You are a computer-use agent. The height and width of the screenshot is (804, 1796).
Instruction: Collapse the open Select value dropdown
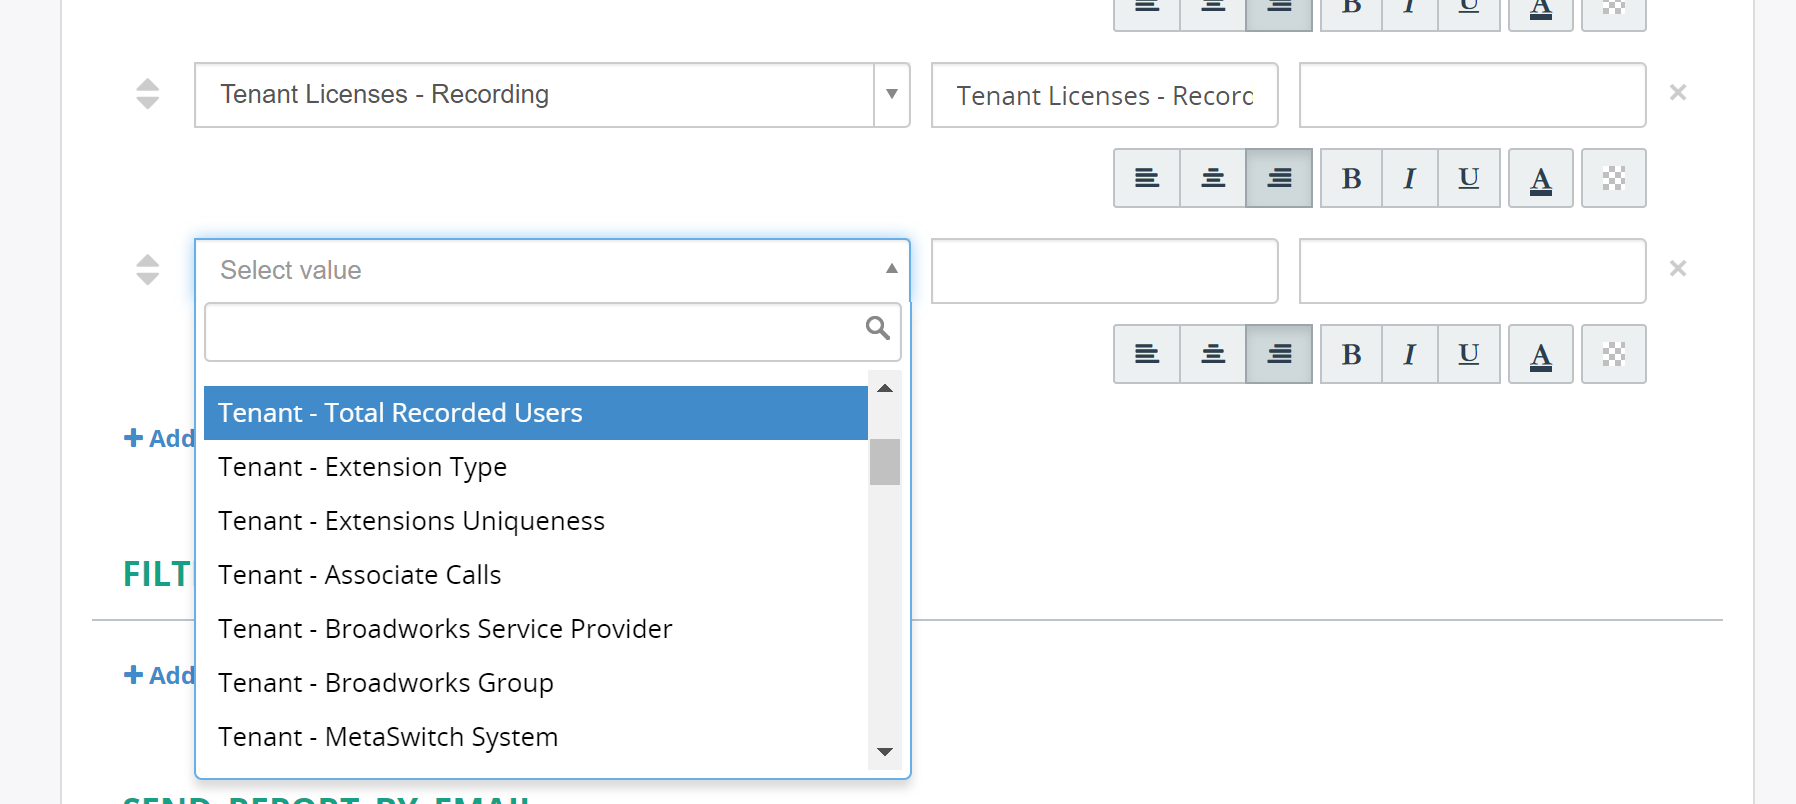point(892,269)
